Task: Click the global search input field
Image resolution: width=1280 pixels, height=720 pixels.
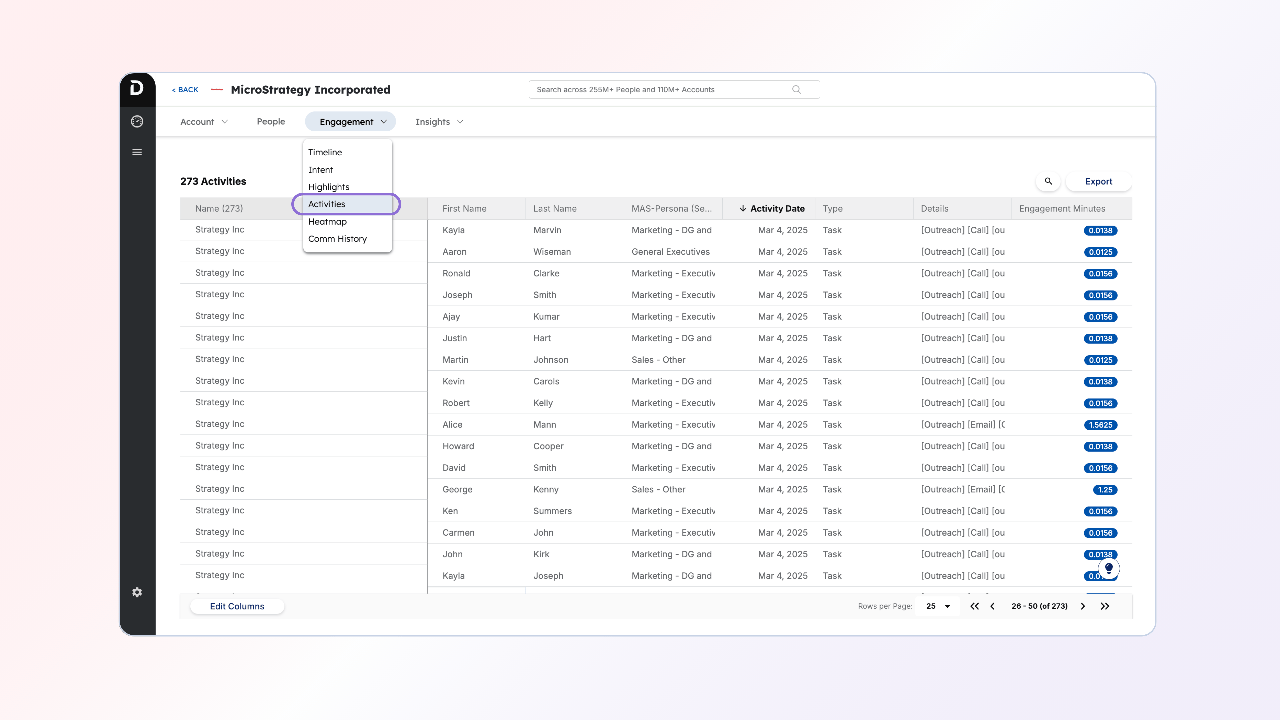Action: point(662,90)
